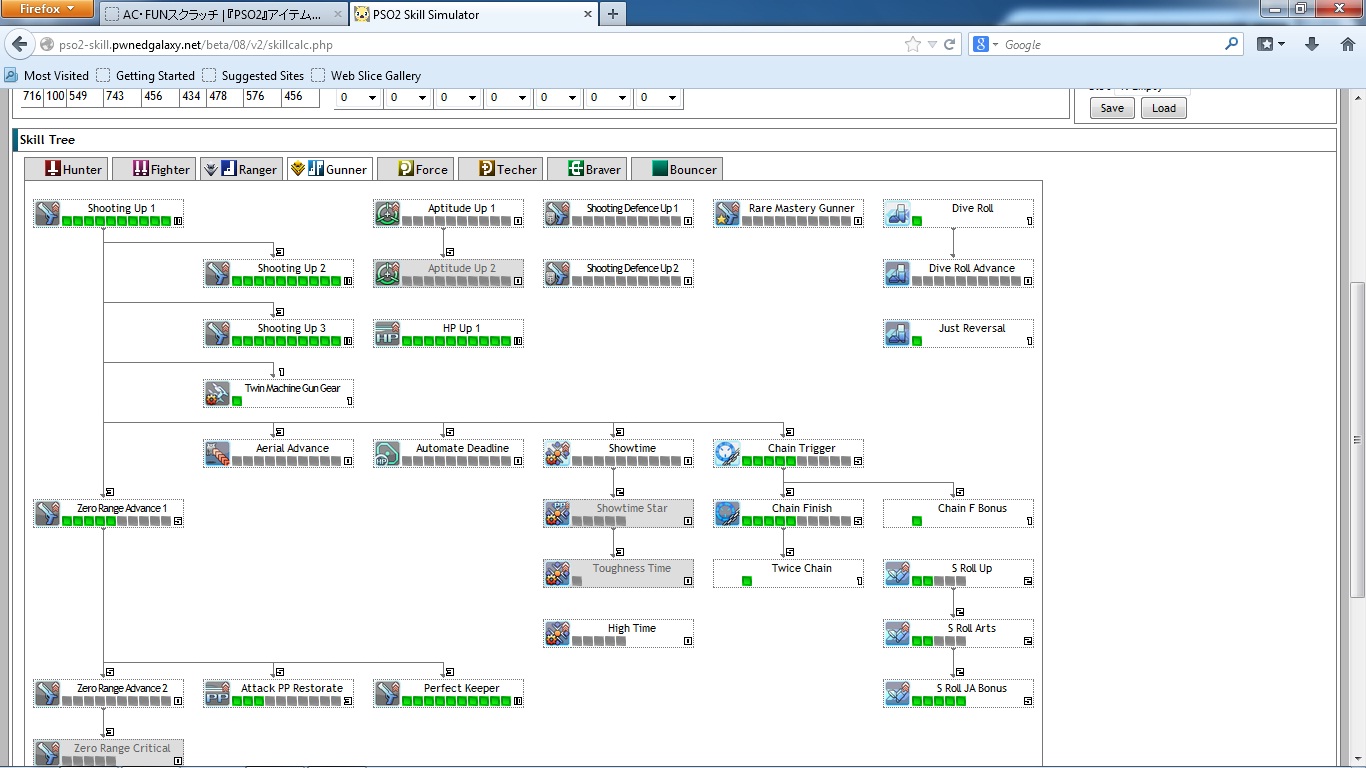The image size is (1366, 768).
Task: Click the Perfect Keeper skill icon
Action: pos(388,694)
